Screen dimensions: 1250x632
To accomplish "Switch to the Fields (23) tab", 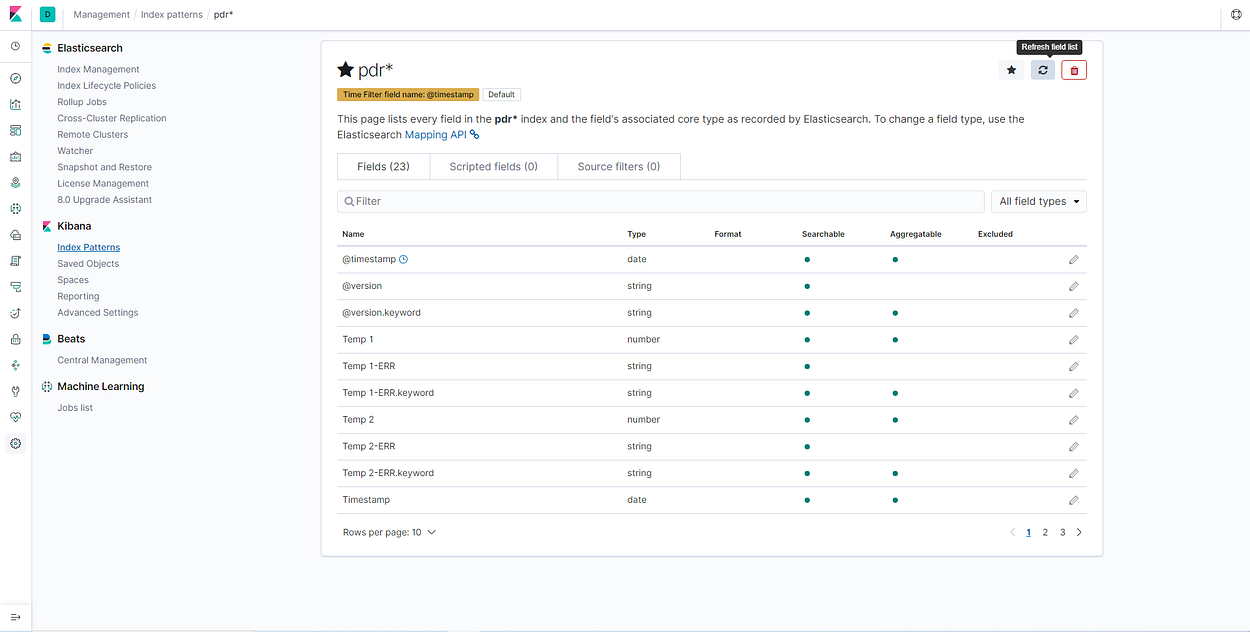I will point(383,167).
